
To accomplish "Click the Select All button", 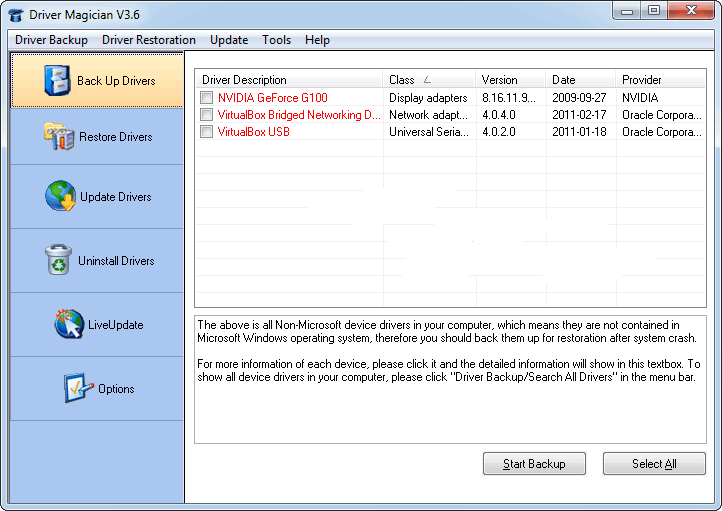I will point(654,464).
